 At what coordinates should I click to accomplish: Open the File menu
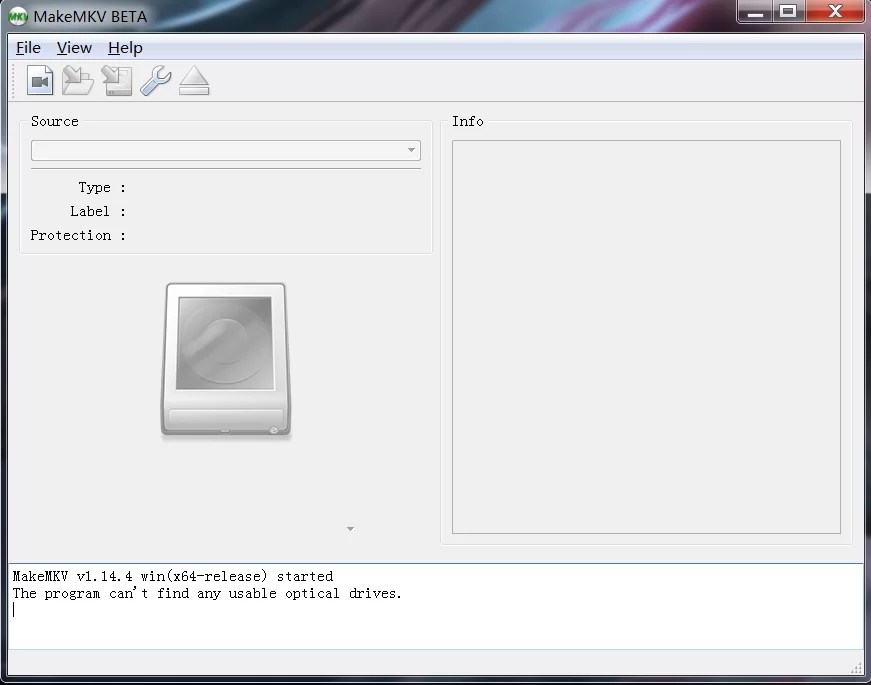[28, 47]
